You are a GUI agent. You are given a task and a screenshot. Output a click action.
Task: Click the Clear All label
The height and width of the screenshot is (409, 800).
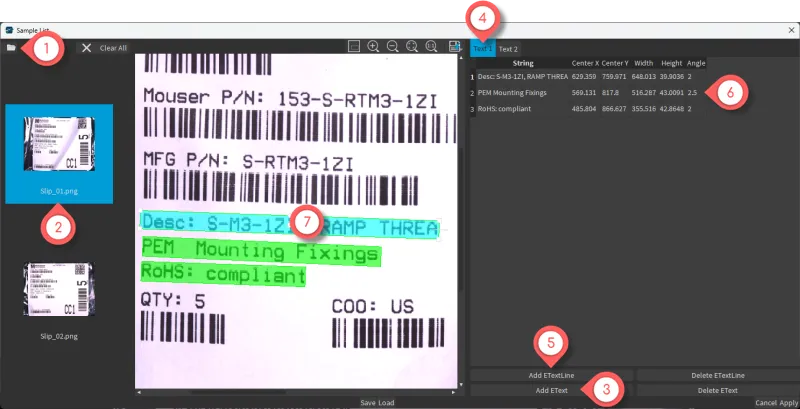pyautogui.click(x=113, y=48)
